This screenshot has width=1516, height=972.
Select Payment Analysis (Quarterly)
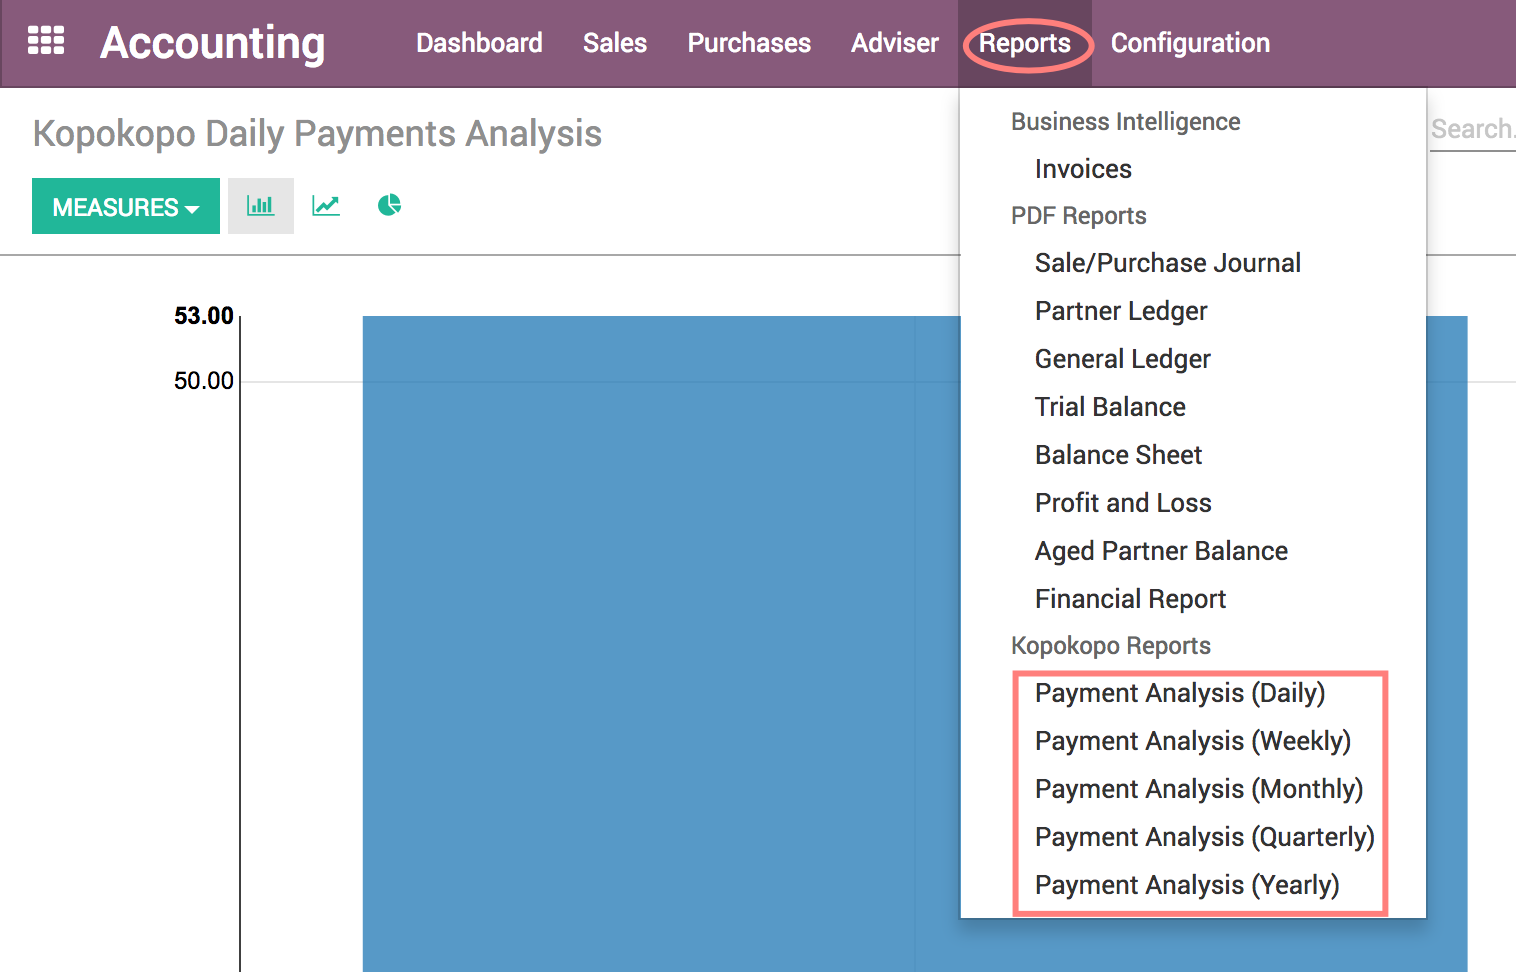point(1205,837)
